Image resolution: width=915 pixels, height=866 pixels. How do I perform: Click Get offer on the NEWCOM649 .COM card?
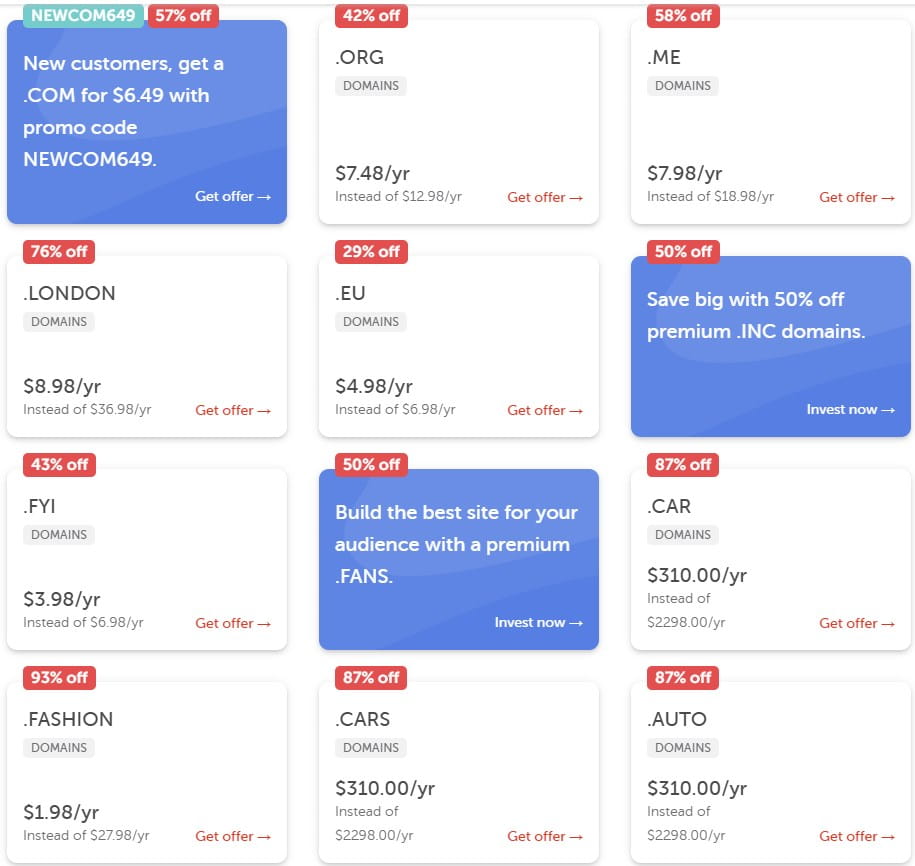[x=233, y=197]
